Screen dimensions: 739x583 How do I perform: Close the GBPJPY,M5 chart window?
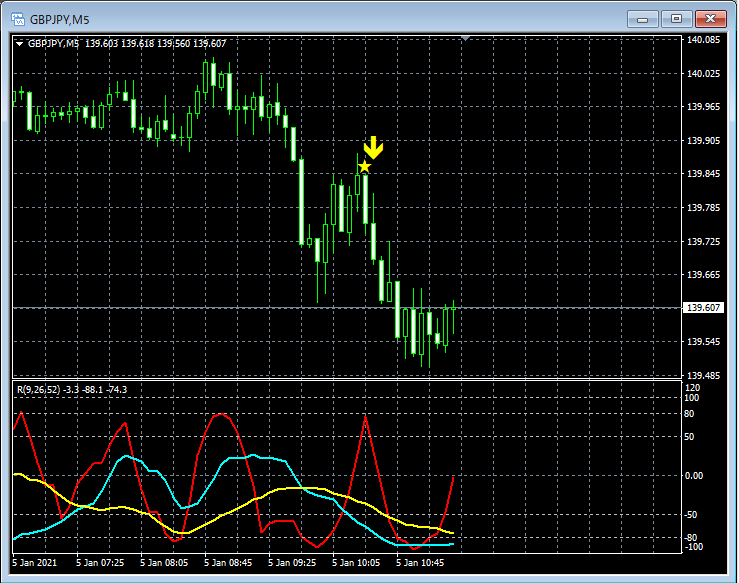(711, 19)
